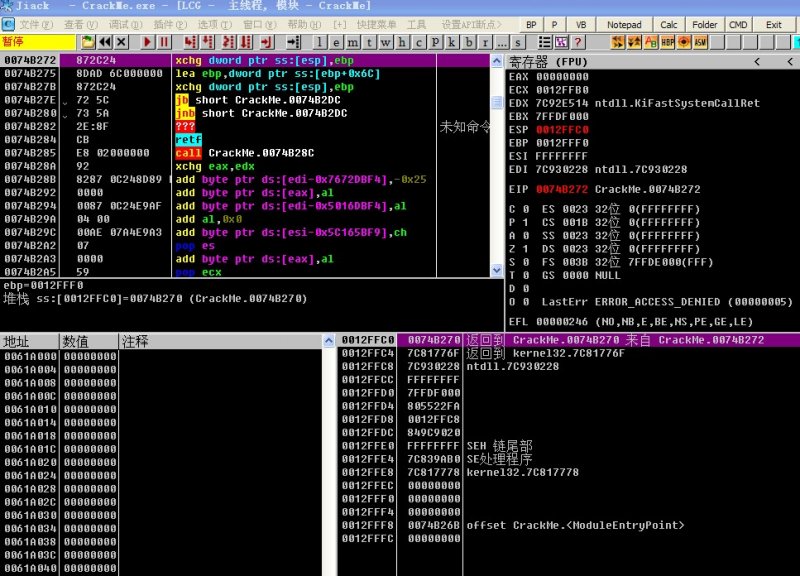Click the open file folder icon
Image resolution: width=800 pixels, height=576 pixels.
click(x=87, y=42)
